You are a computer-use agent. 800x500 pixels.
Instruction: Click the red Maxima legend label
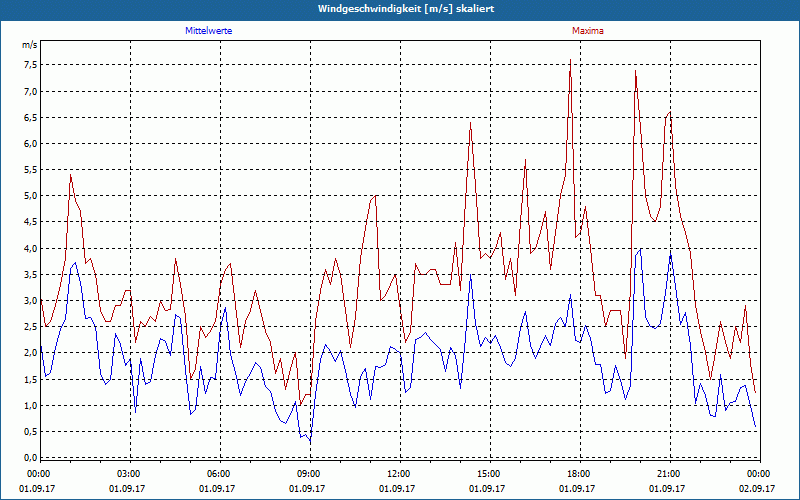[588, 31]
